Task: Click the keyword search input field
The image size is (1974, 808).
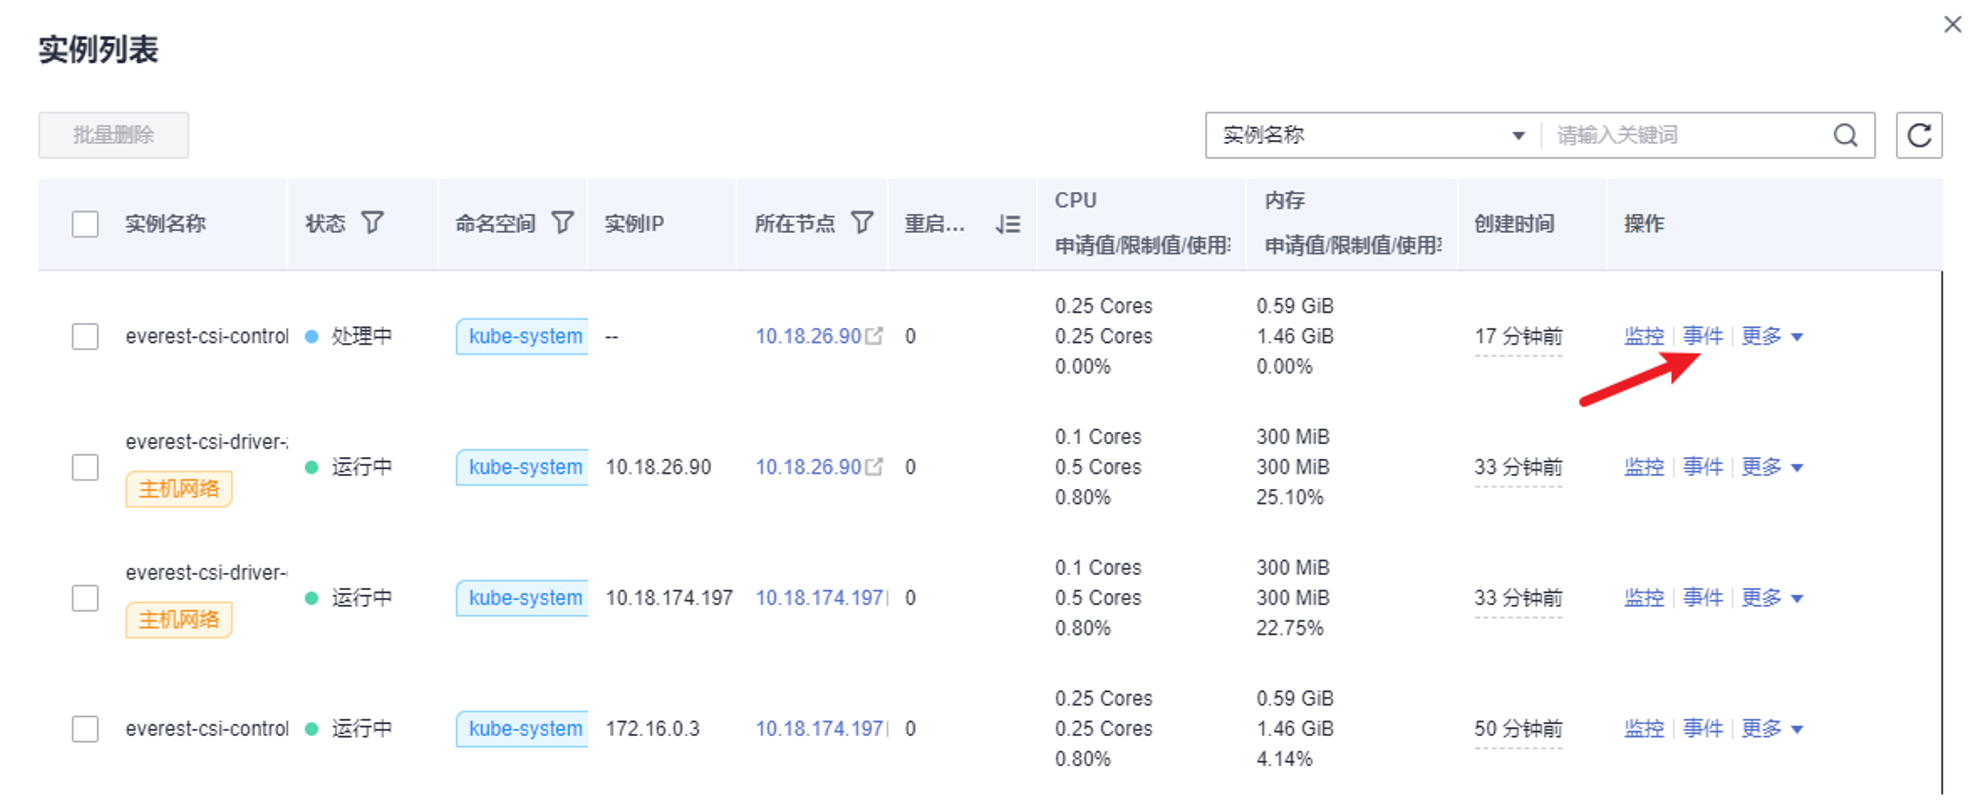Action: point(1685,135)
